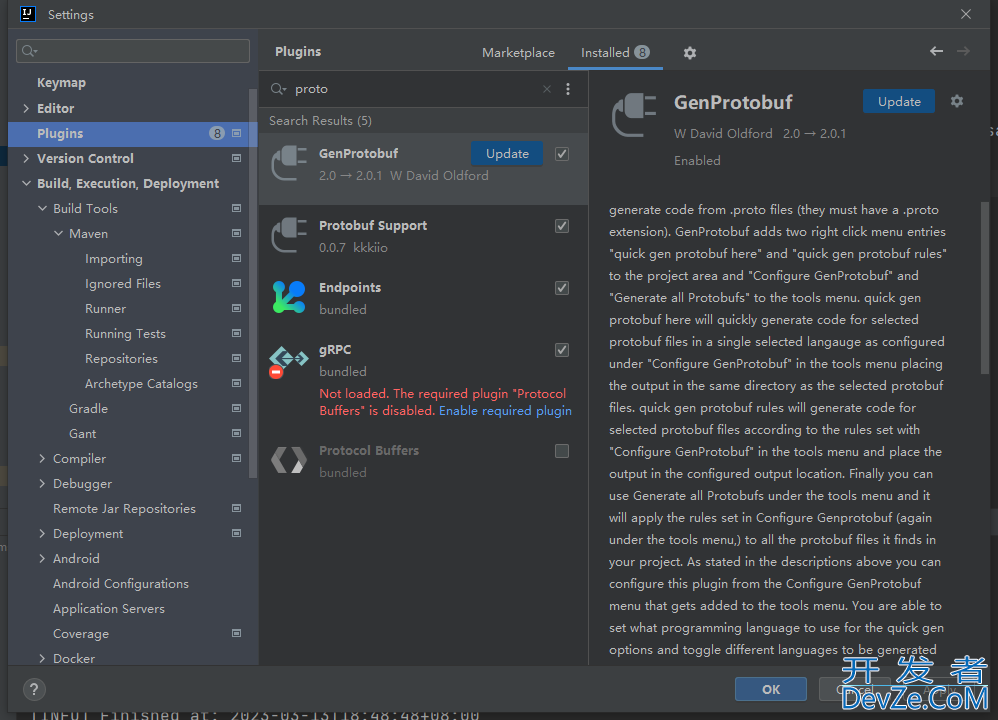Click the project-level icon beside Coverage
This screenshot has width=998, height=720.
(237, 633)
